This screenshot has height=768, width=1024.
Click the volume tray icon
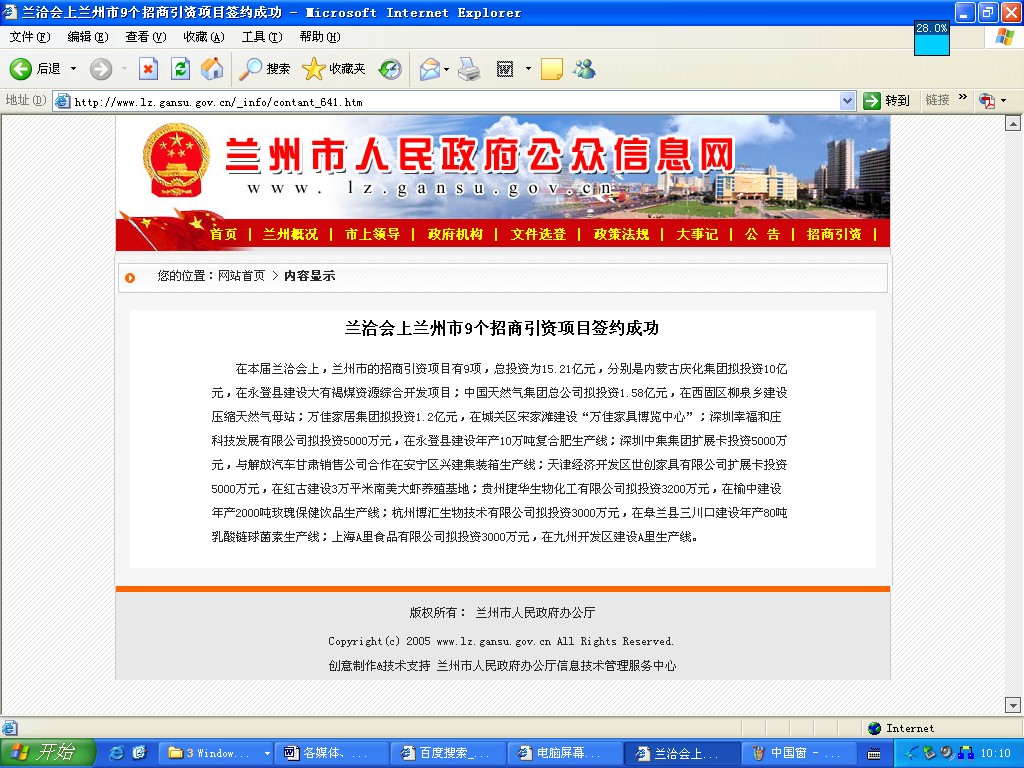947,753
